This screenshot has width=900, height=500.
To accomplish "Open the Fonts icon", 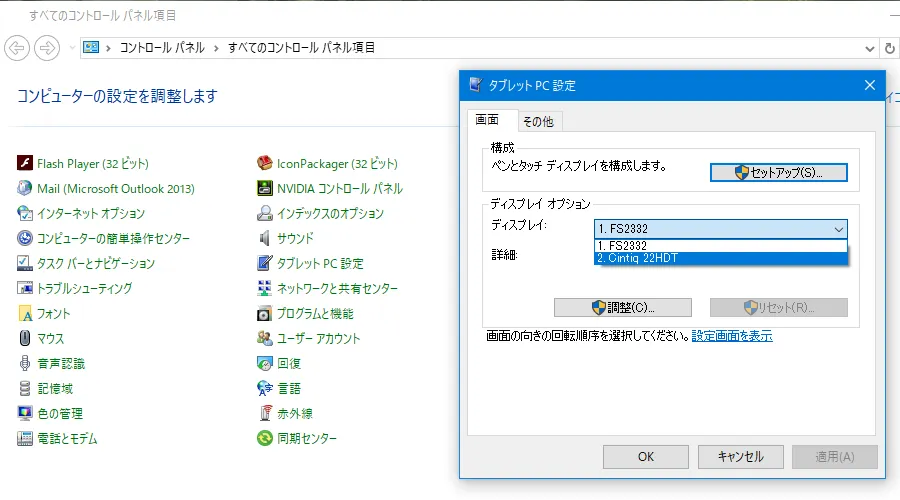I will click(25, 313).
